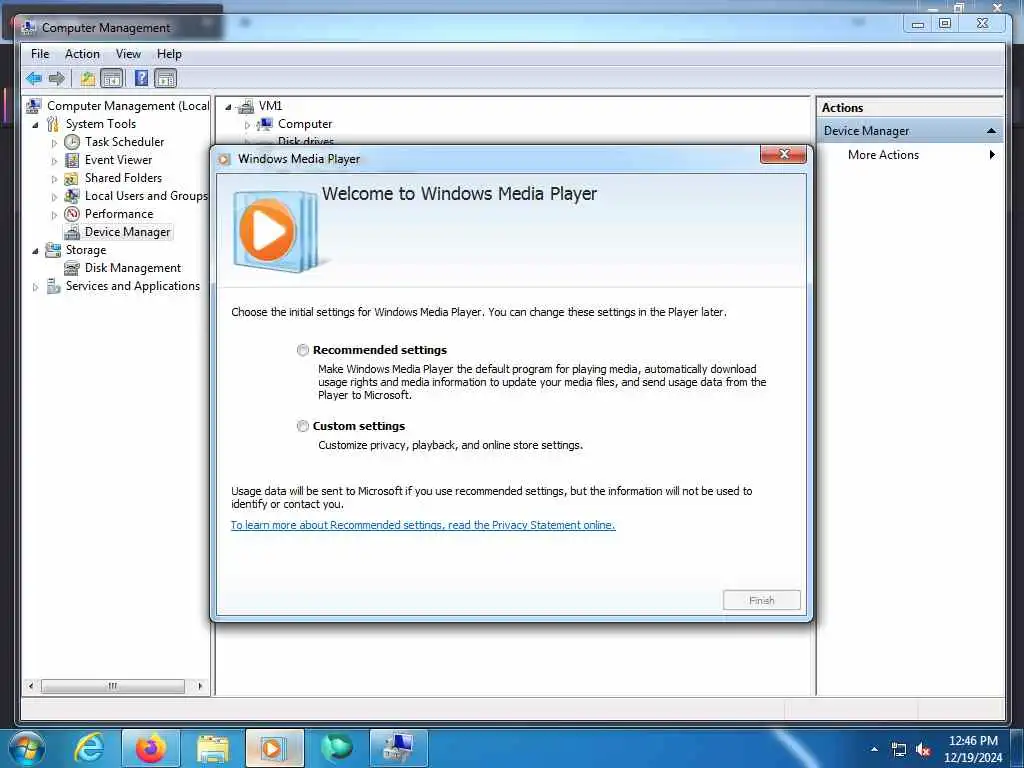Viewport: 1024px width, 768px height.
Task: Click the Services and Applications icon
Action: pyautogui.click(x=54, y=286)
